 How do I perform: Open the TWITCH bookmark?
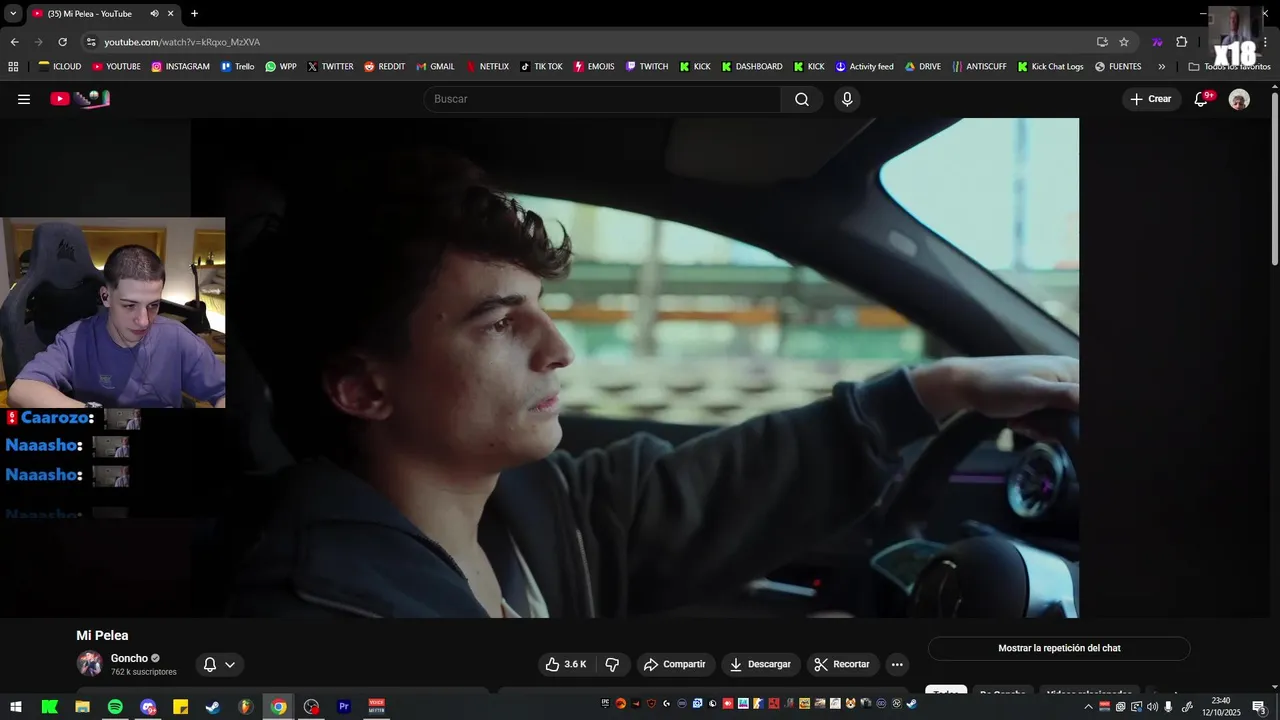pyautogui.click(x=647, y=67)
